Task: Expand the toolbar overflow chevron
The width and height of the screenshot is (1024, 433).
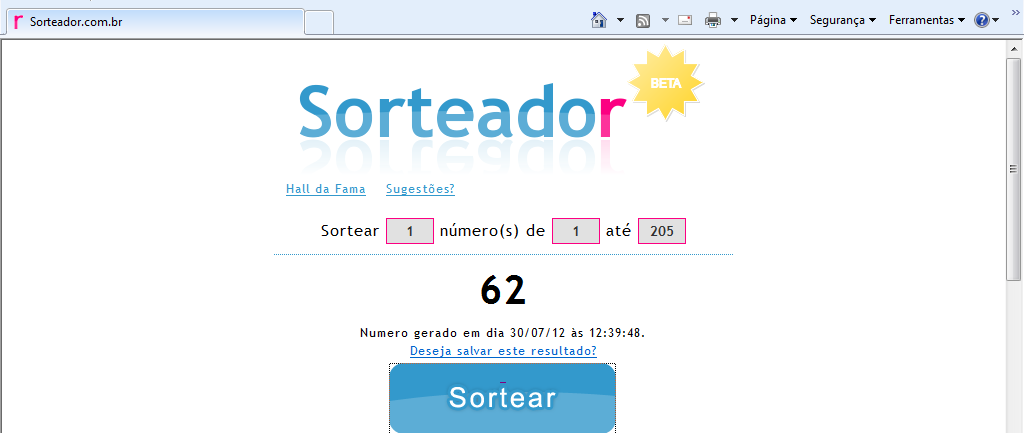Action: pyautogui.click(x=1015, y=11)
